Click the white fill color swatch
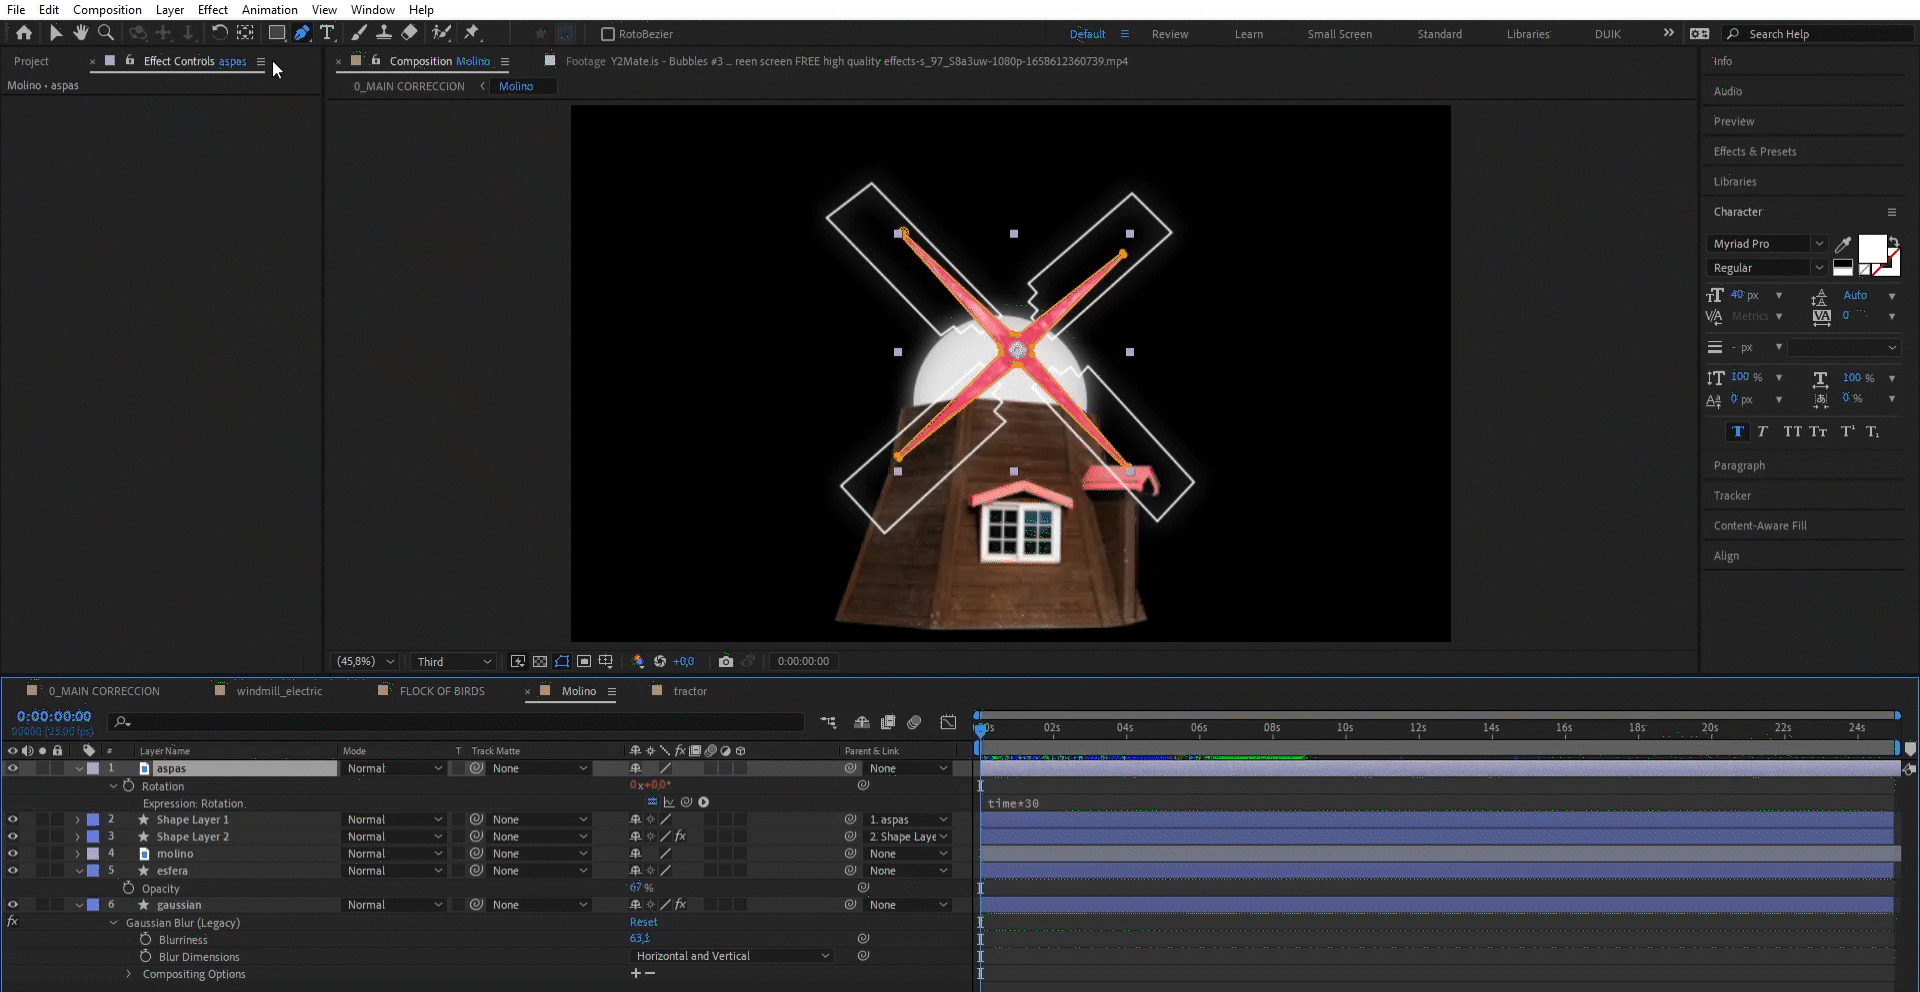This screenshot has width=1920, height=992. coord(1871,248)
